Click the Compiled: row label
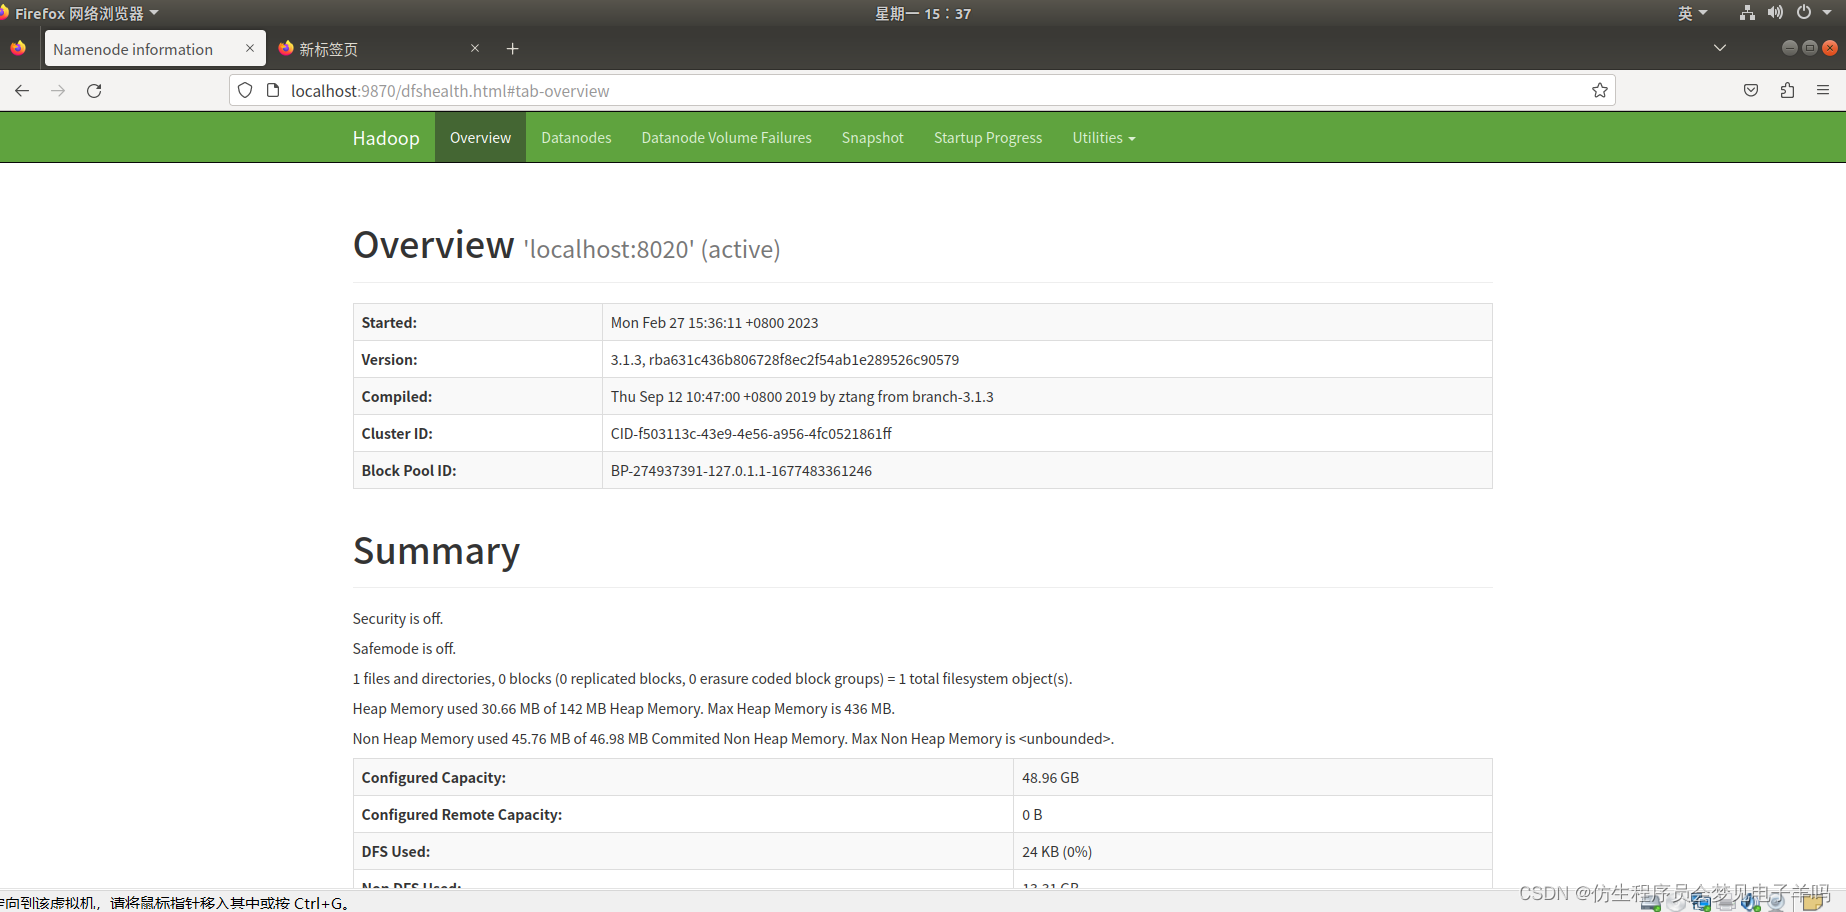Image resolution: width=1846 pixels, height=912 pixels. point(397,397)
